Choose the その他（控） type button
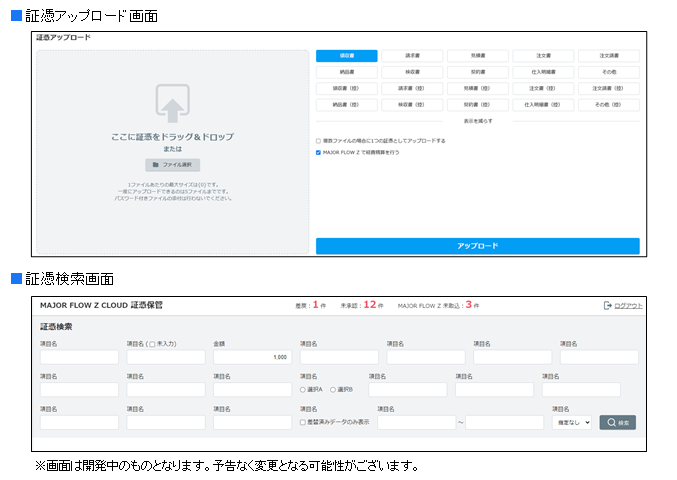The height and width of the screenshot is (480, 677). [609, 105]
